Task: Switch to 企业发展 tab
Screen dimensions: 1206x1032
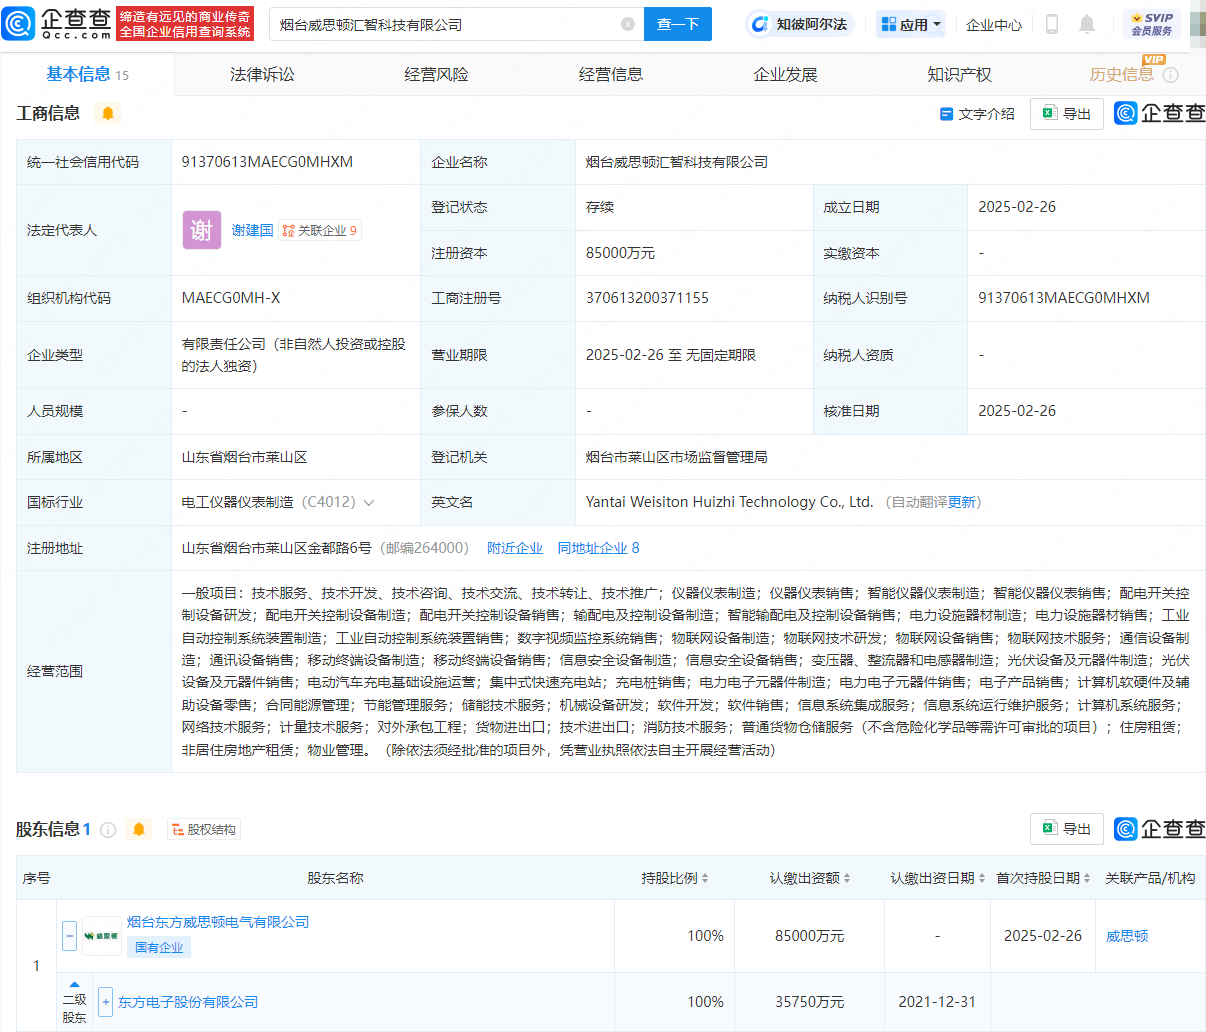Action: click(x=785, y=74)
